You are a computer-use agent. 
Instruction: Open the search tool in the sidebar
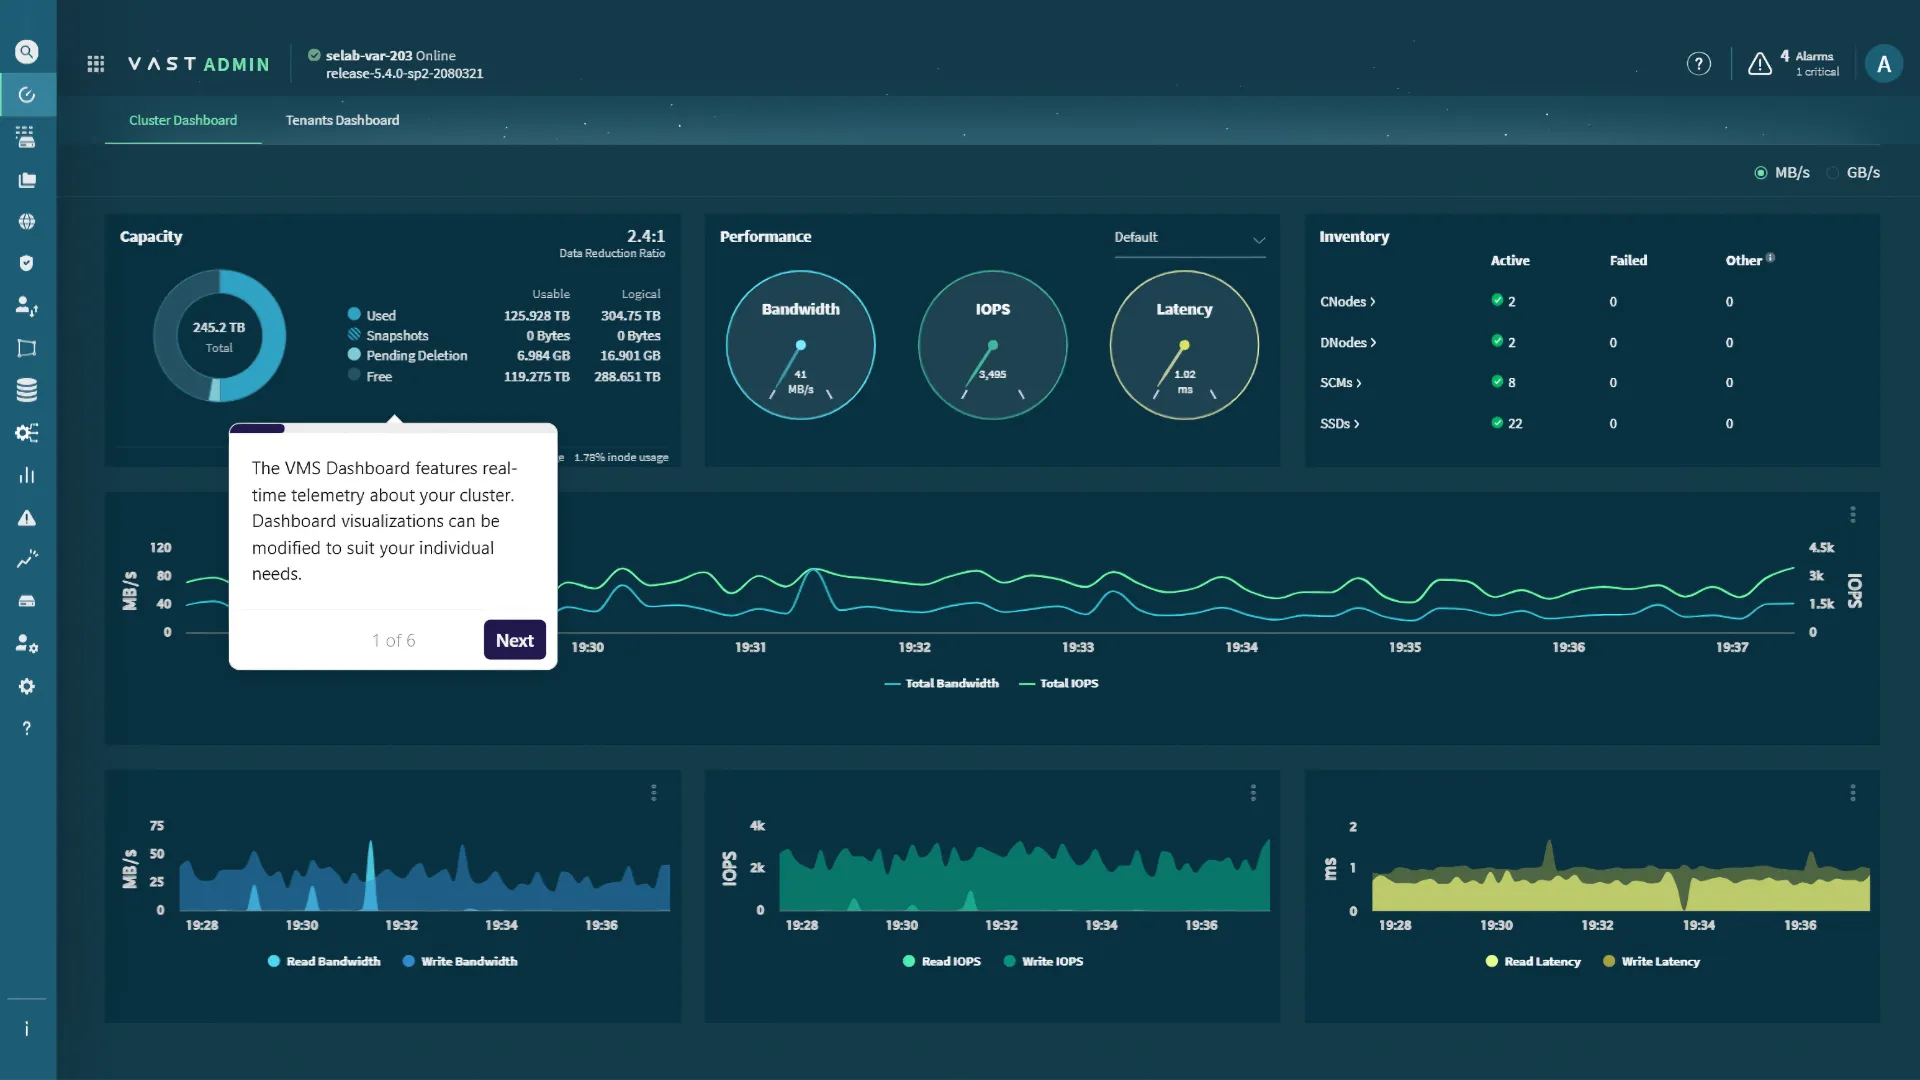tap(27, 52)
